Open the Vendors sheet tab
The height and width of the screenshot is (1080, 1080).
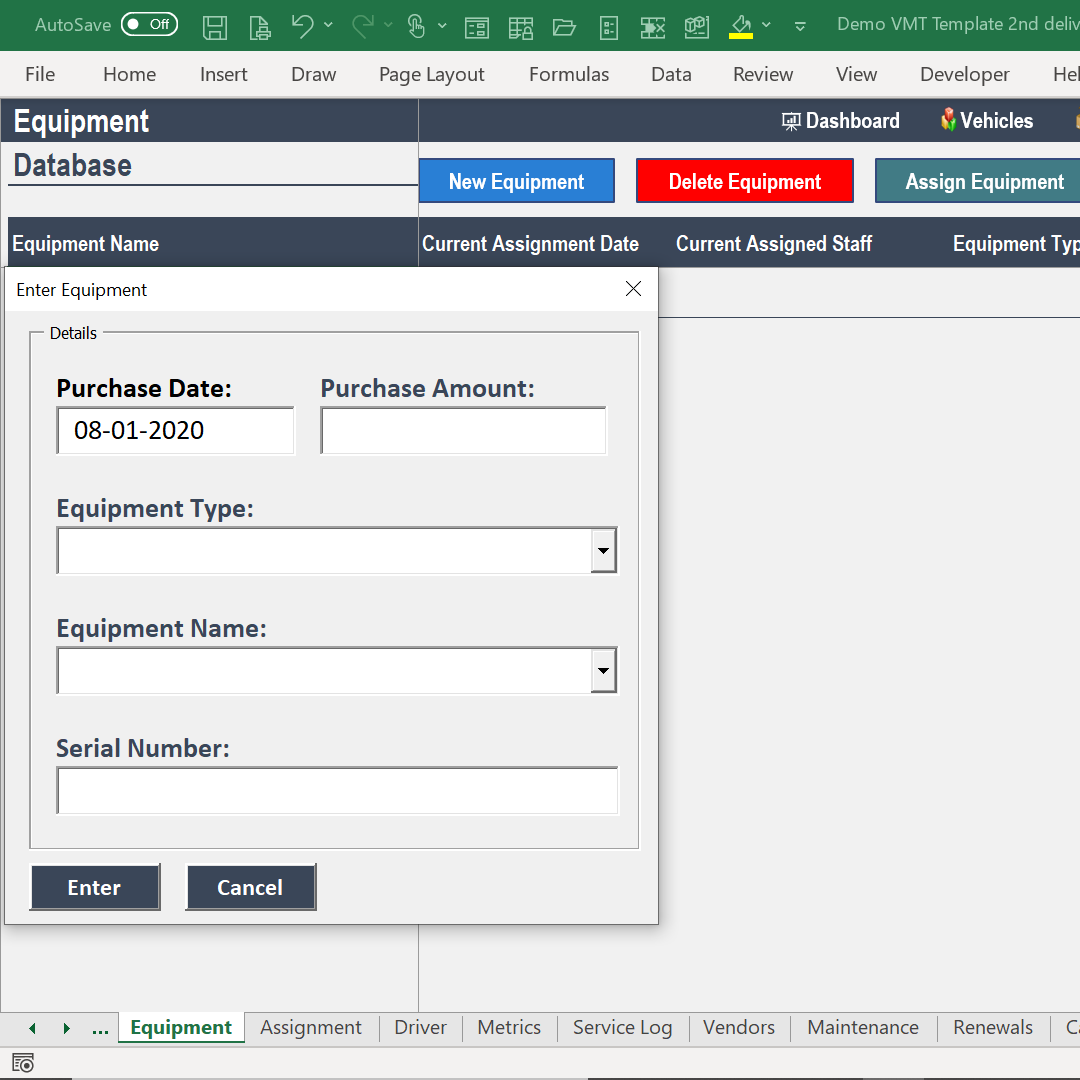[738, 1027]
